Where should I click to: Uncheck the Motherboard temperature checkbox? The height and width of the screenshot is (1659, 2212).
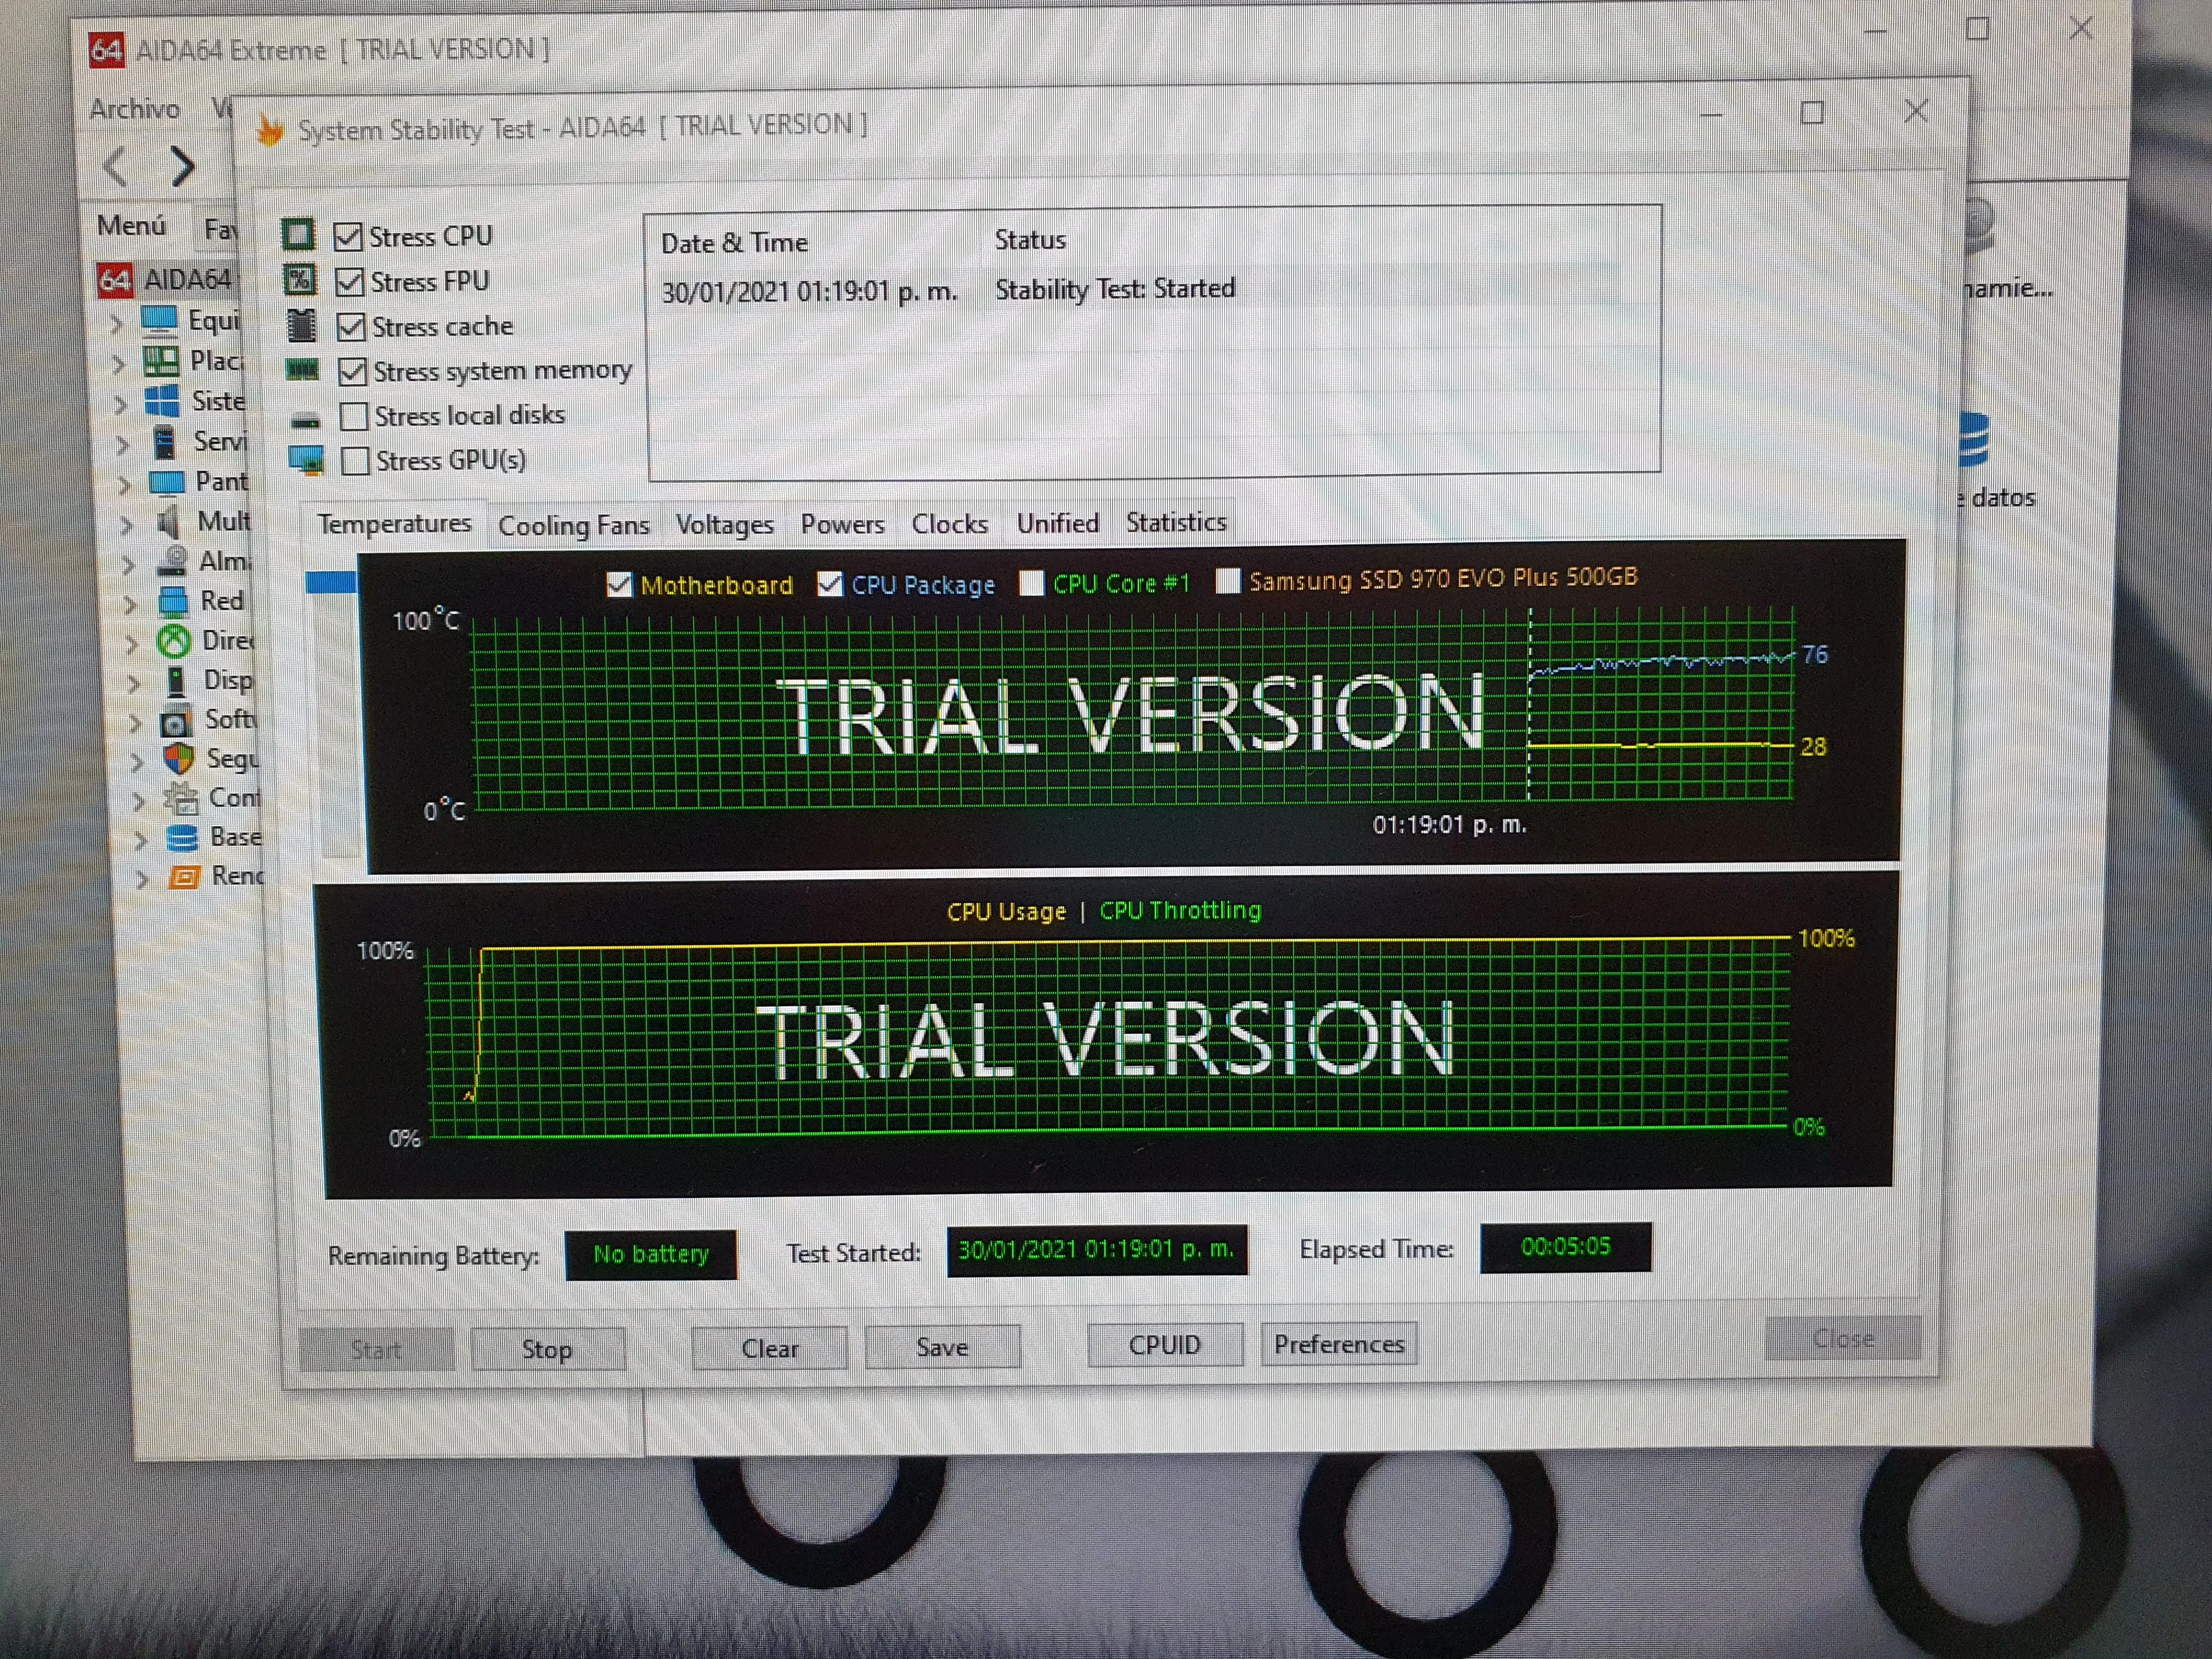(x=619, y=585)
